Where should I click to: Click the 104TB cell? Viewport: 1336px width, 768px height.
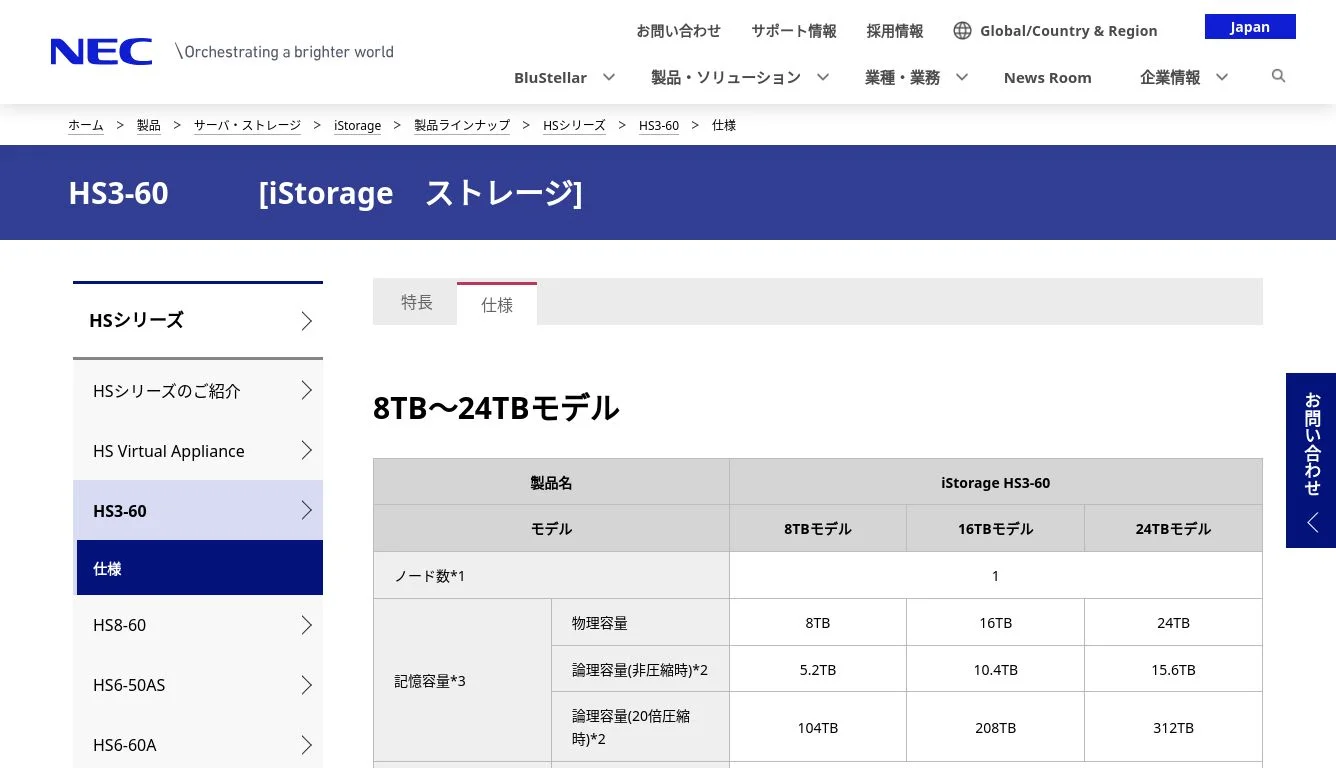pyautogui.click(x=818, y=727)
